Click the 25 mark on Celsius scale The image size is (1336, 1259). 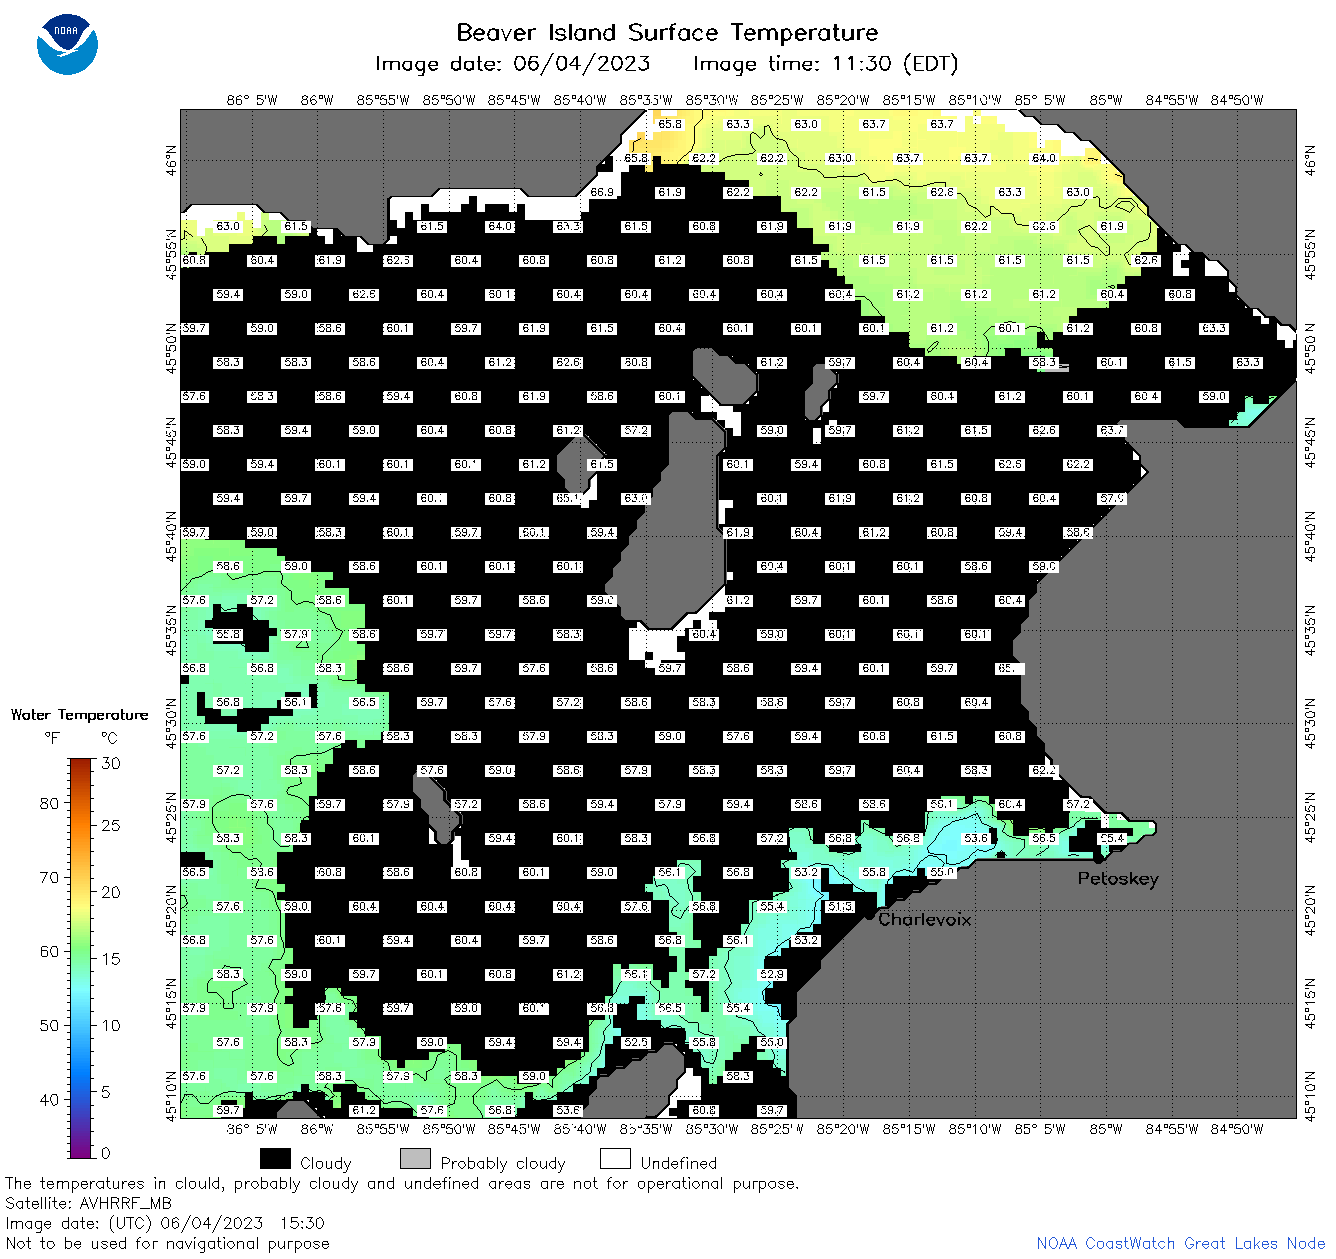pyautogui.click(x=111, y=825)
